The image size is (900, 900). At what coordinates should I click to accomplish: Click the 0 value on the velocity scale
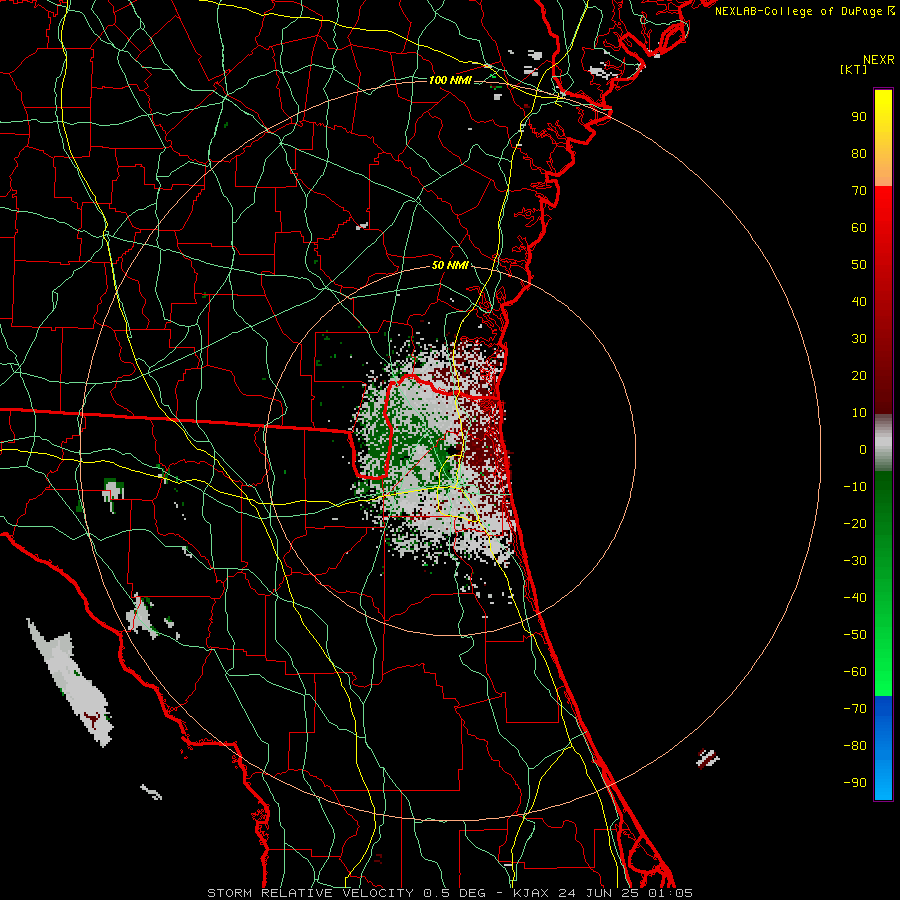point(863,450)
